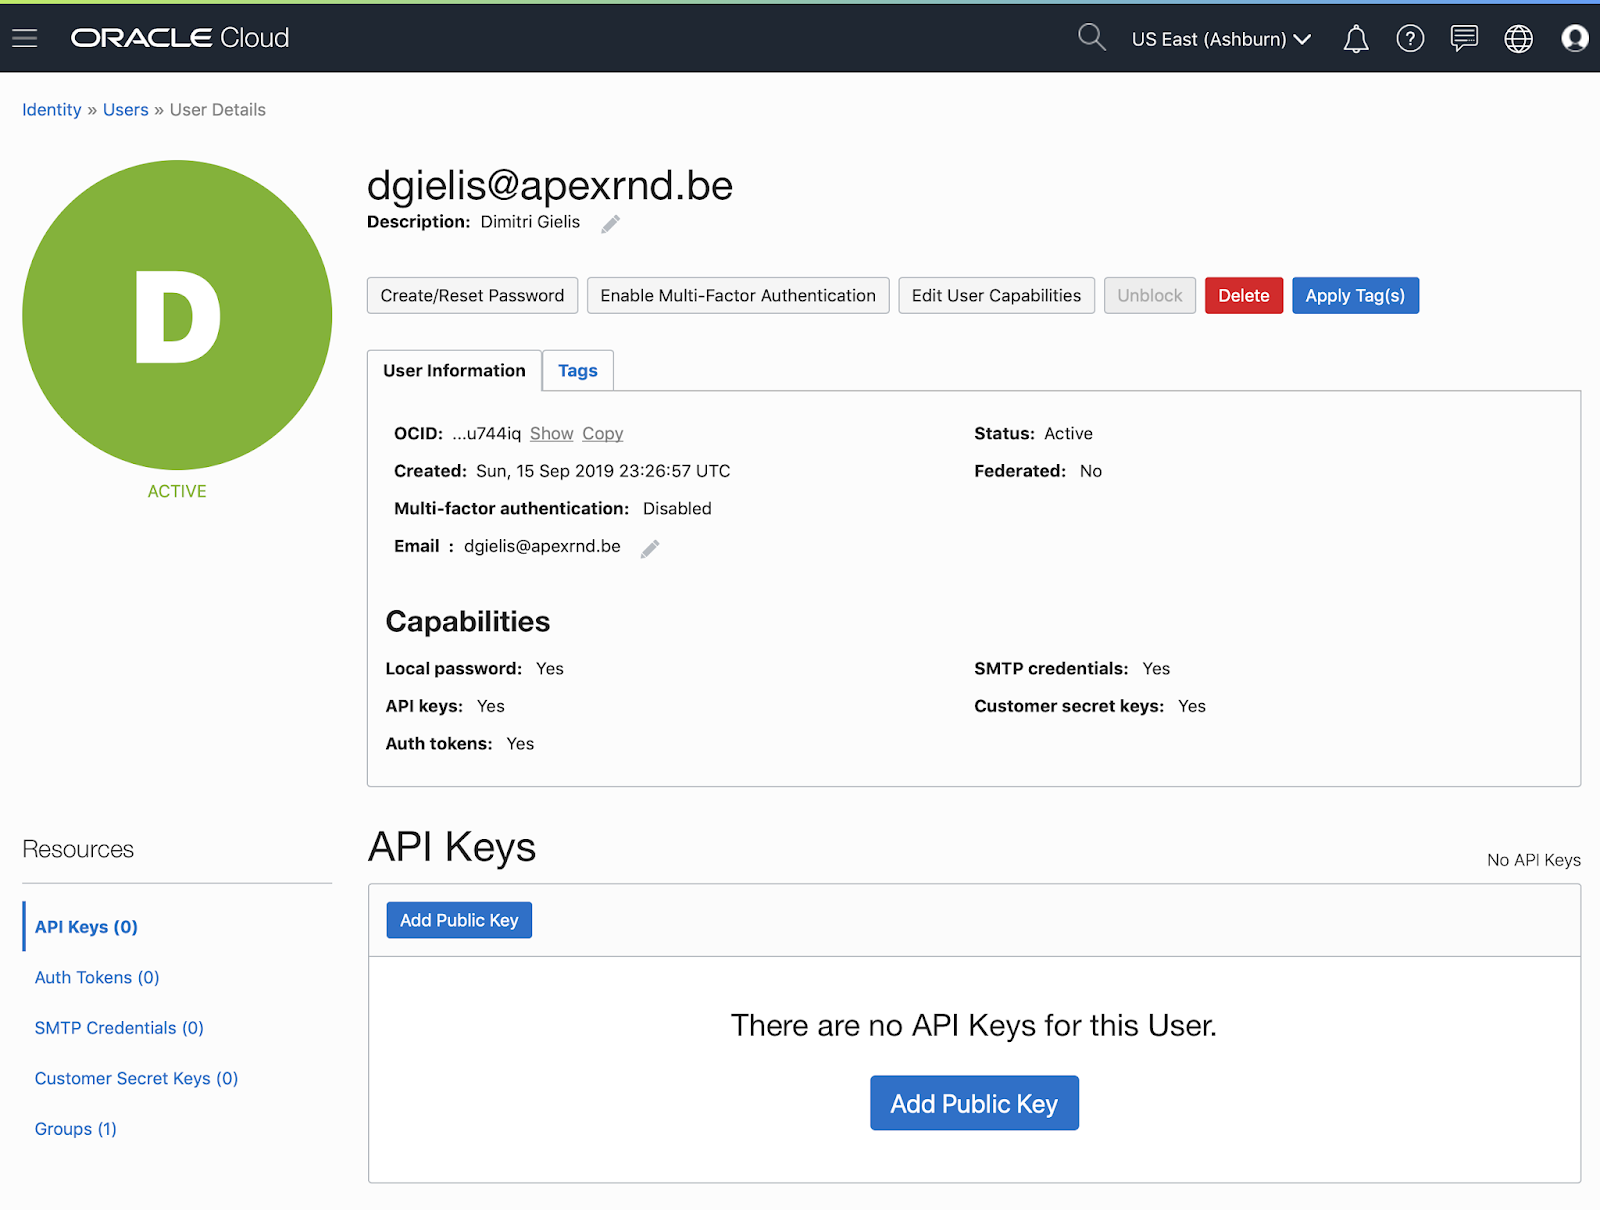This screenshot has height=1210, width=1600.
Task: Edit the email using the pencil icon
Action: [x=649, y=548]
